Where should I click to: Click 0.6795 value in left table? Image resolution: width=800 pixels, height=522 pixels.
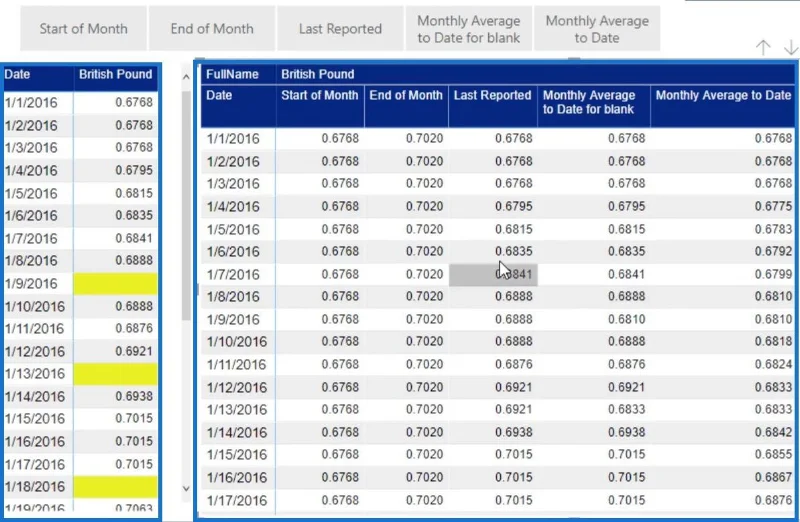[134, 170]
